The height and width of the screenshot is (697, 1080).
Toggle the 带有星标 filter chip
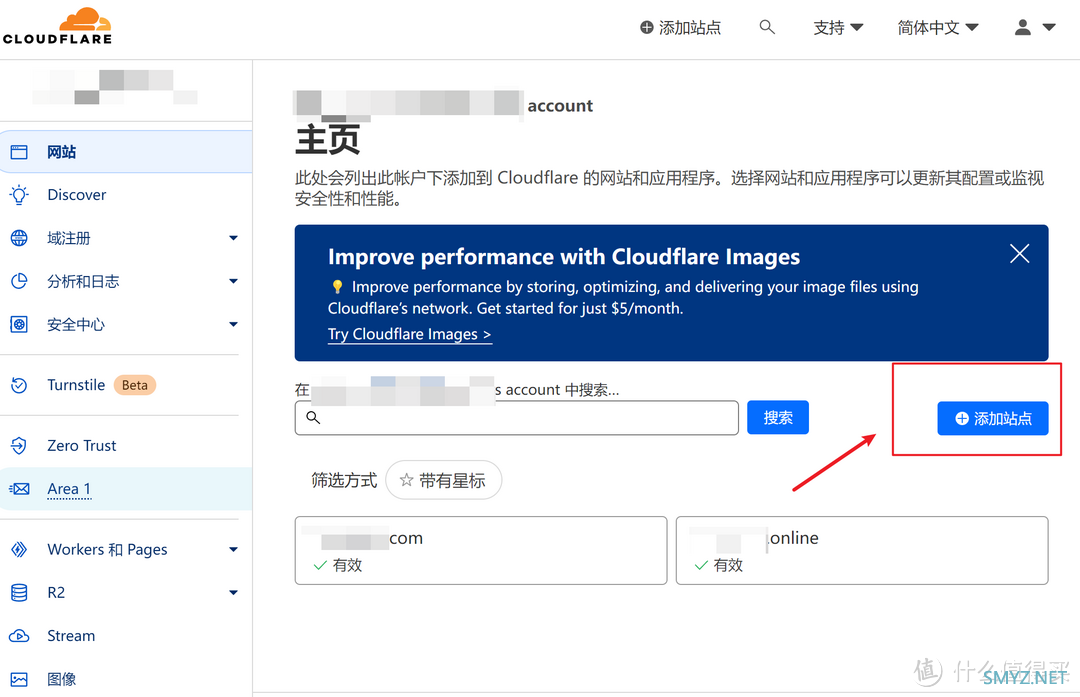(x=444, y=480)
